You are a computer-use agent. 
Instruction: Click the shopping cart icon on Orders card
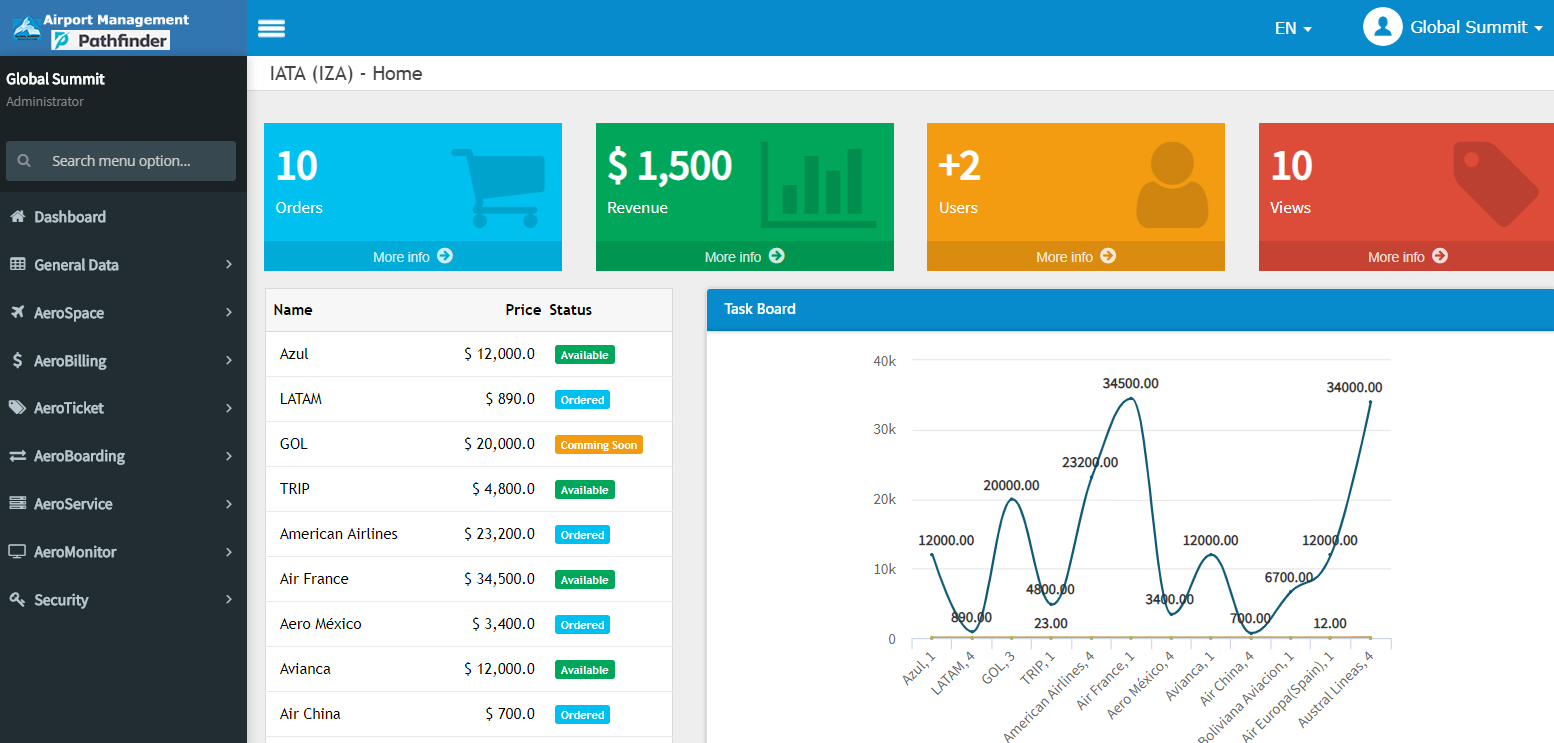pyautogui.click(x=497, y=186)
